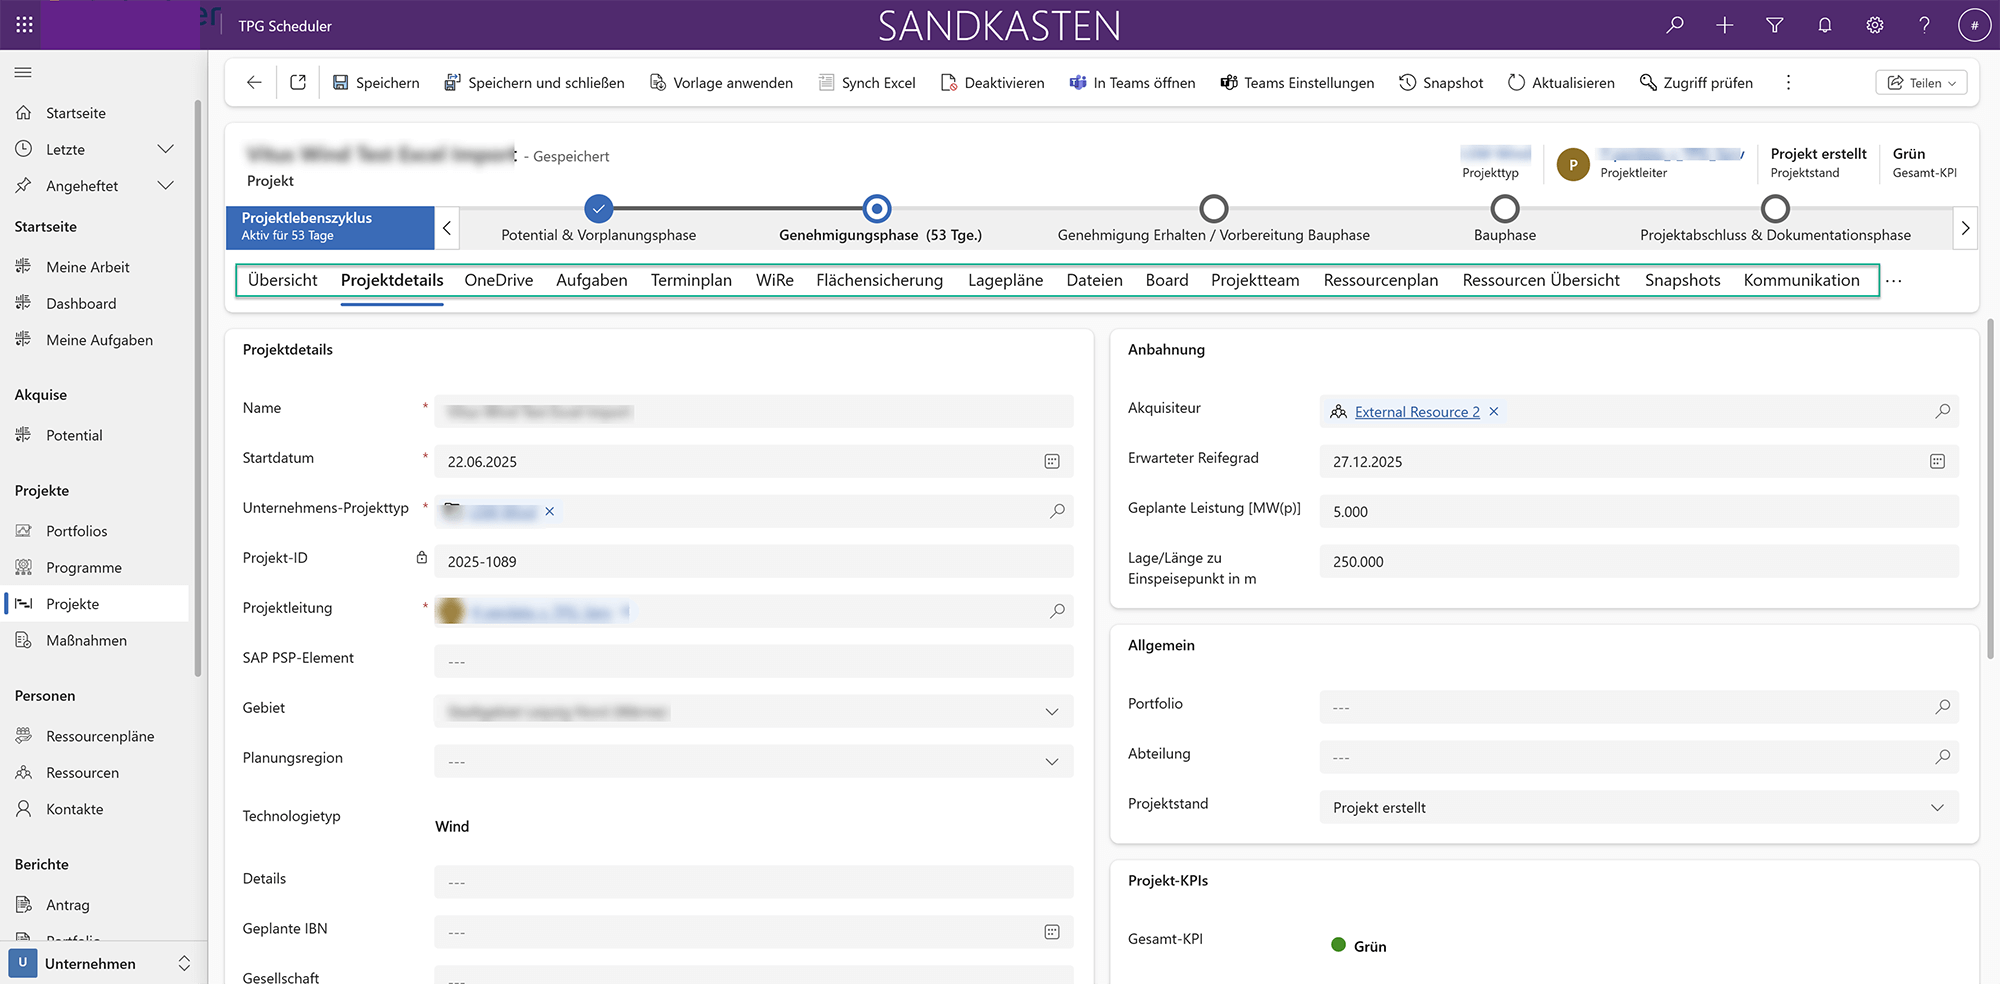The width and height of the screenshot is (2000, 984).
Task: Open the notifications bell
Action: [1825, 25]
